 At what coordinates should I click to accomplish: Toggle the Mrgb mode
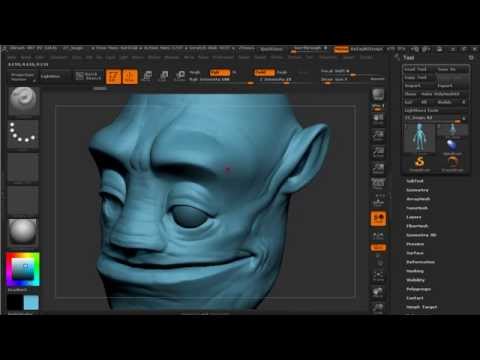tap(195, 72)
